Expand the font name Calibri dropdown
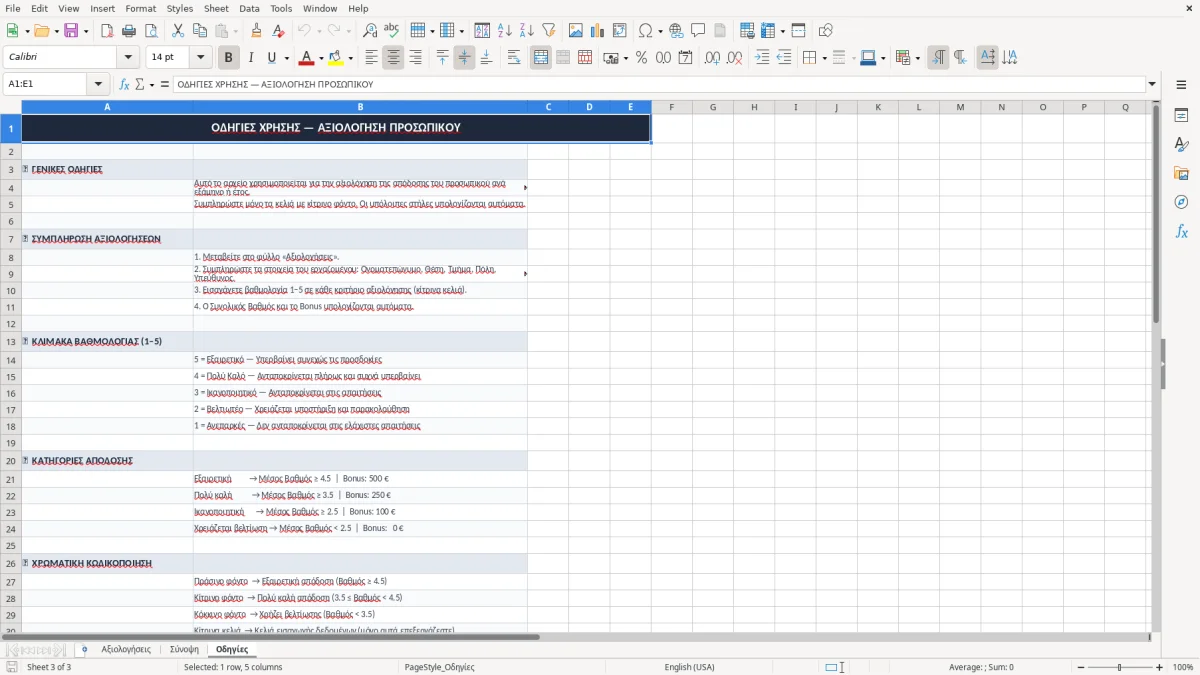Viewport: 1200px width, 675px height. point(127,58)
